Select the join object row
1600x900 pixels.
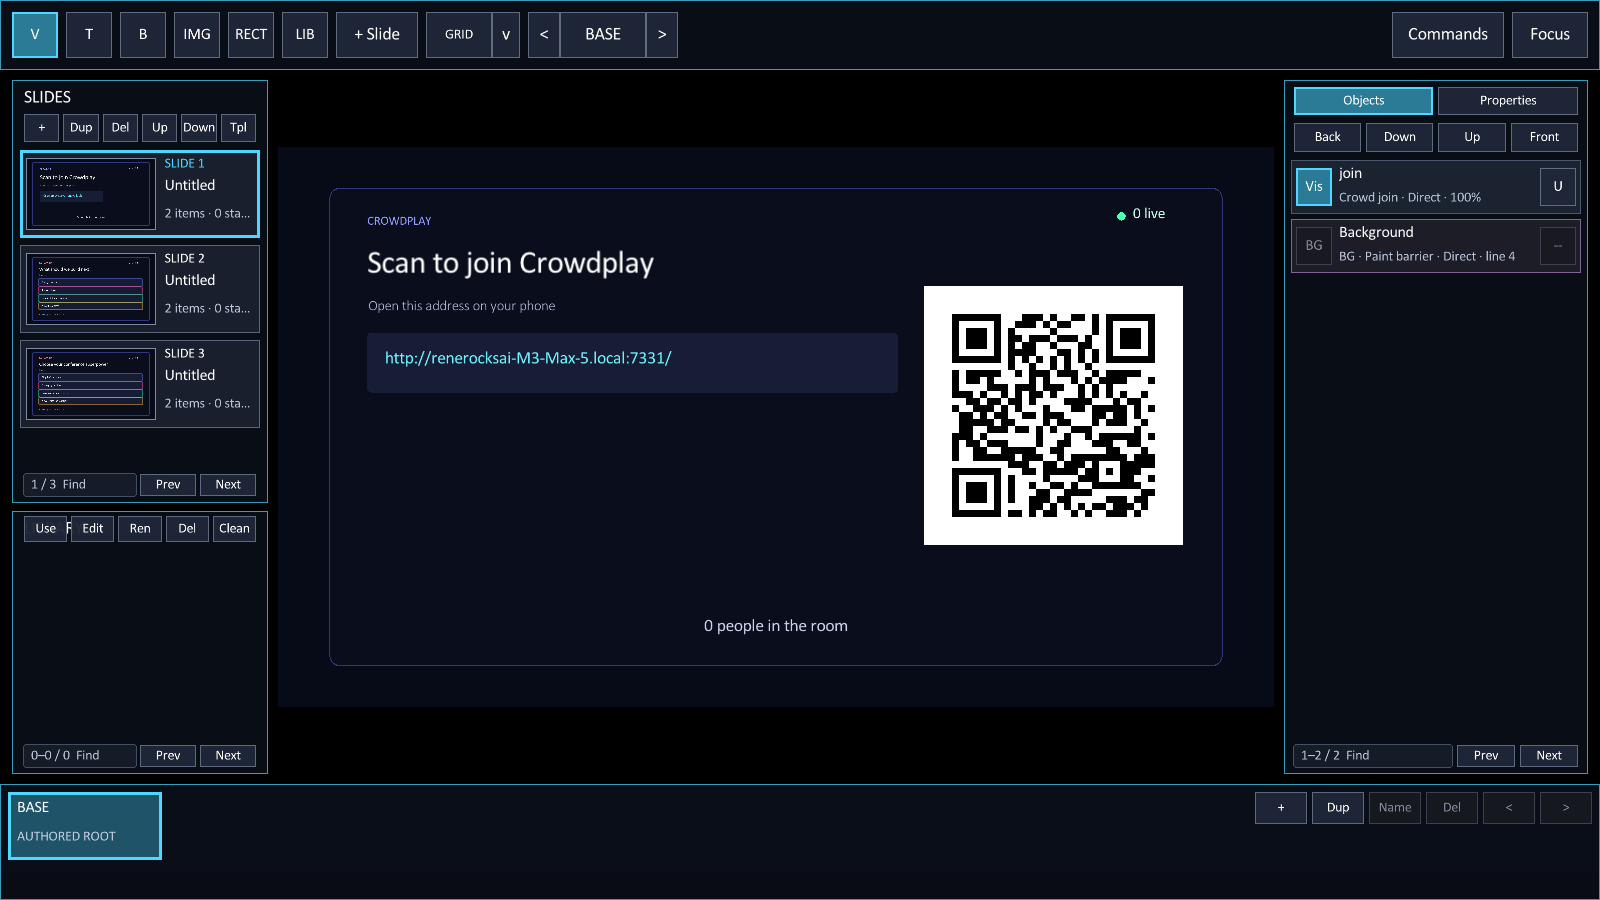pos(1436,187)
